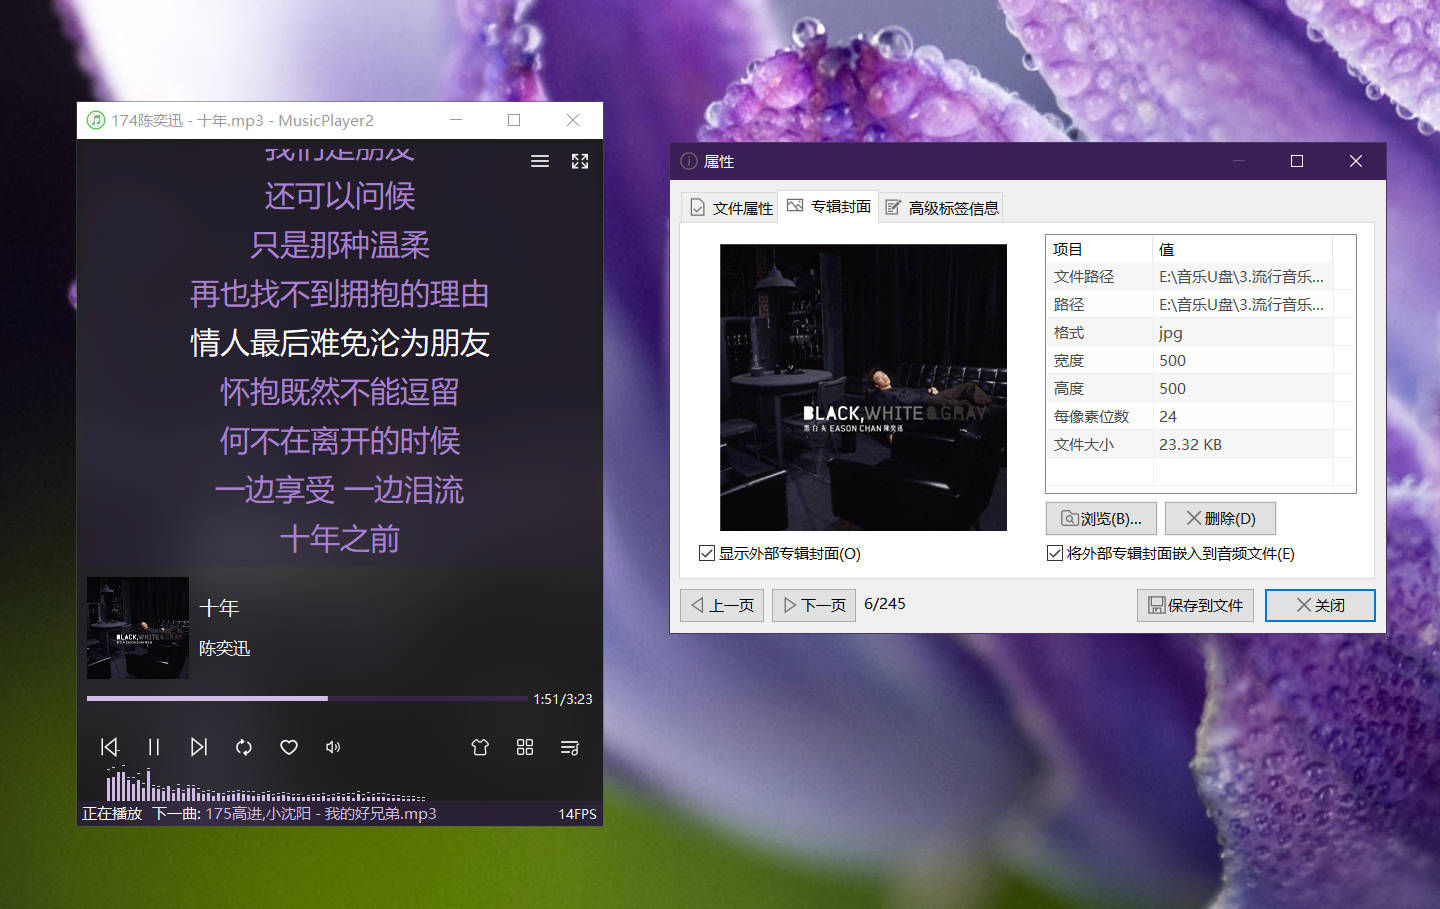Select the 文件大小 row
1440x909 pixels.
click(1190, 445)
